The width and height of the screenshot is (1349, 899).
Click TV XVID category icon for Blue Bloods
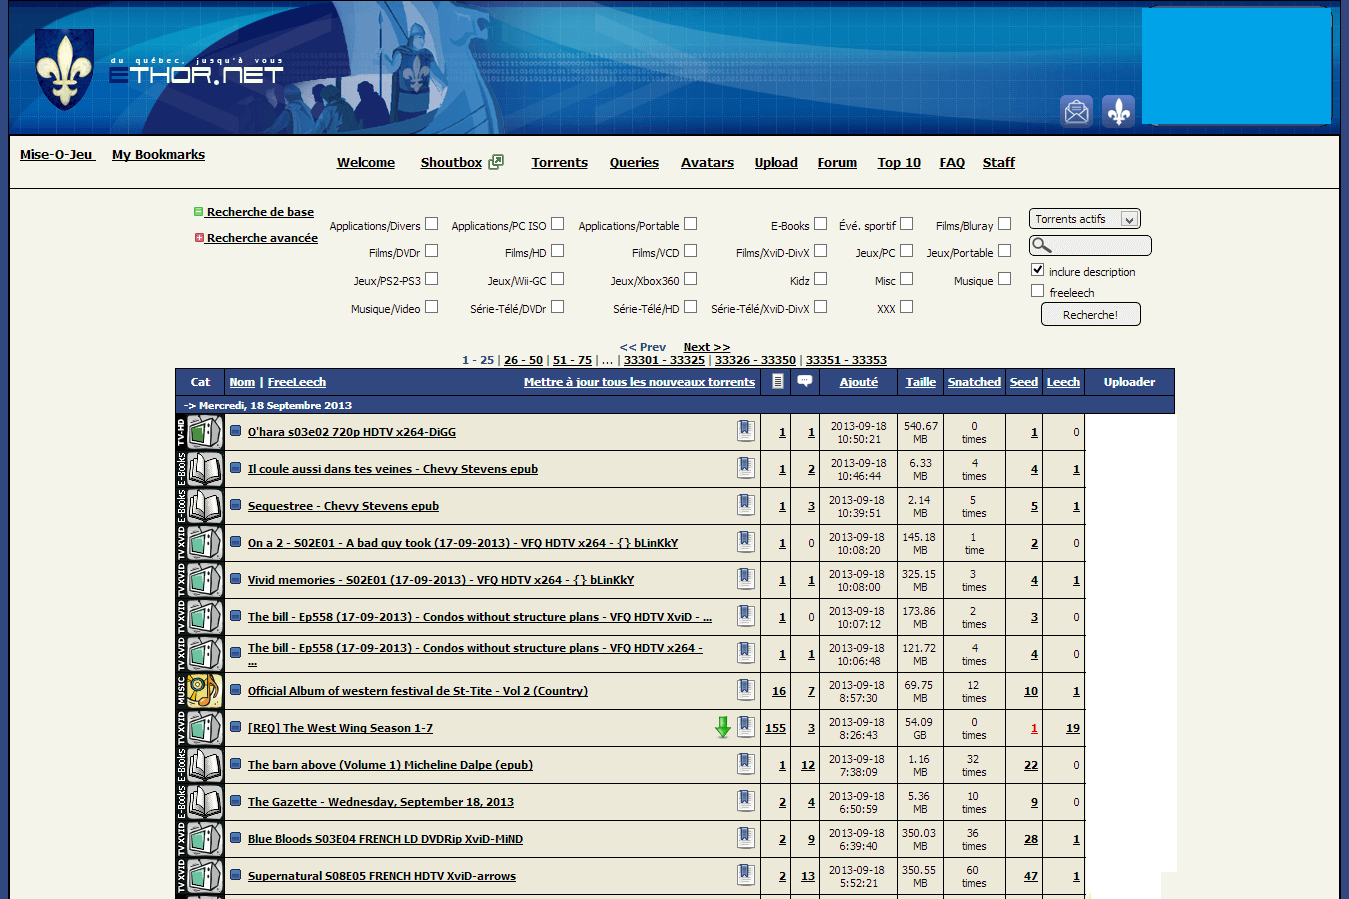(x=205, y=839)
